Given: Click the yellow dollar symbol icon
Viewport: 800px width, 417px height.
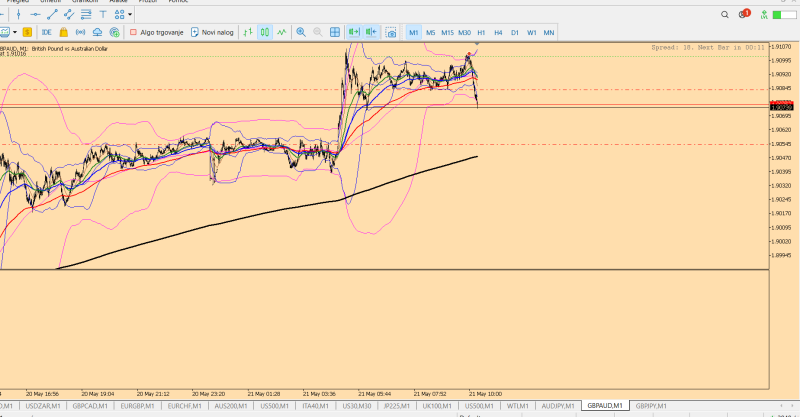Looking at the screenshot, I should [x=27, y=32].
